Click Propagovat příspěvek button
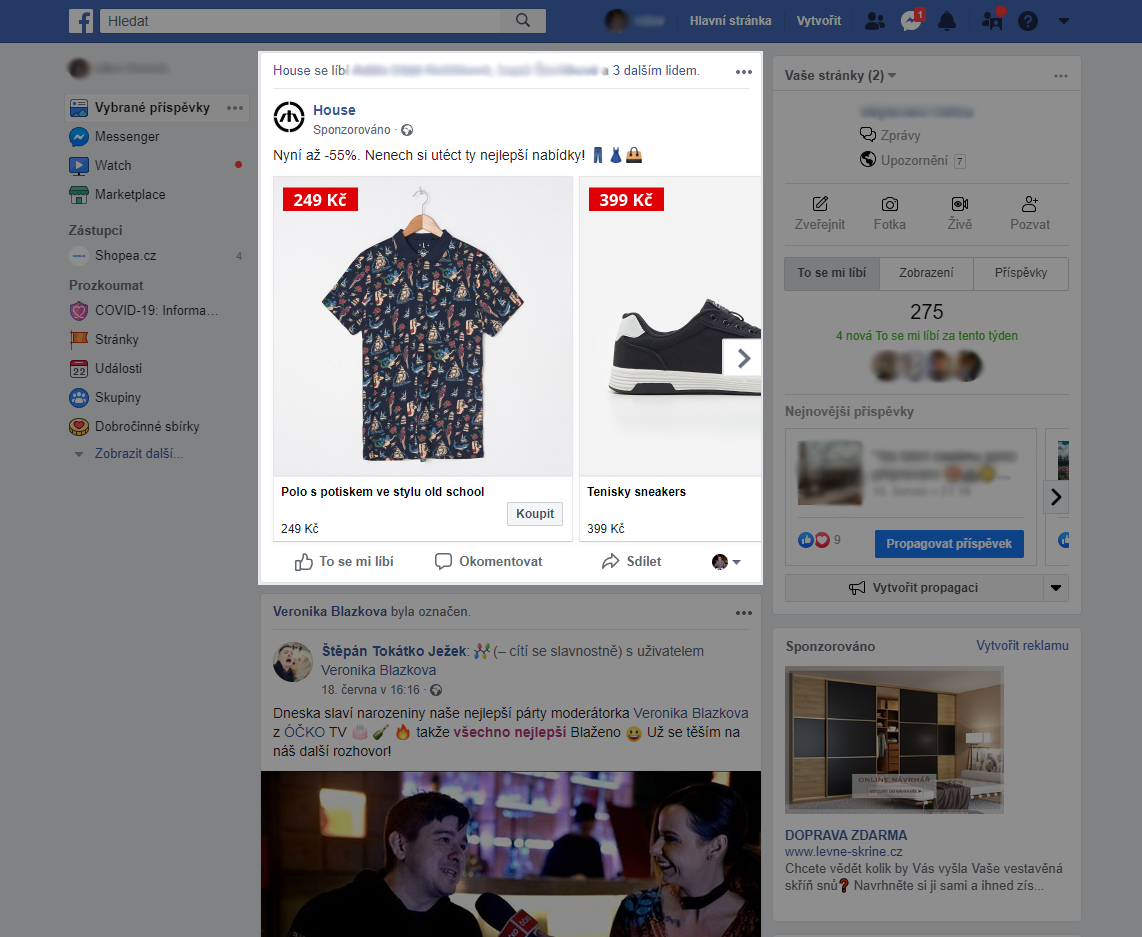The width and height of the screenshot is (1142, 937). tap(949, 544)
